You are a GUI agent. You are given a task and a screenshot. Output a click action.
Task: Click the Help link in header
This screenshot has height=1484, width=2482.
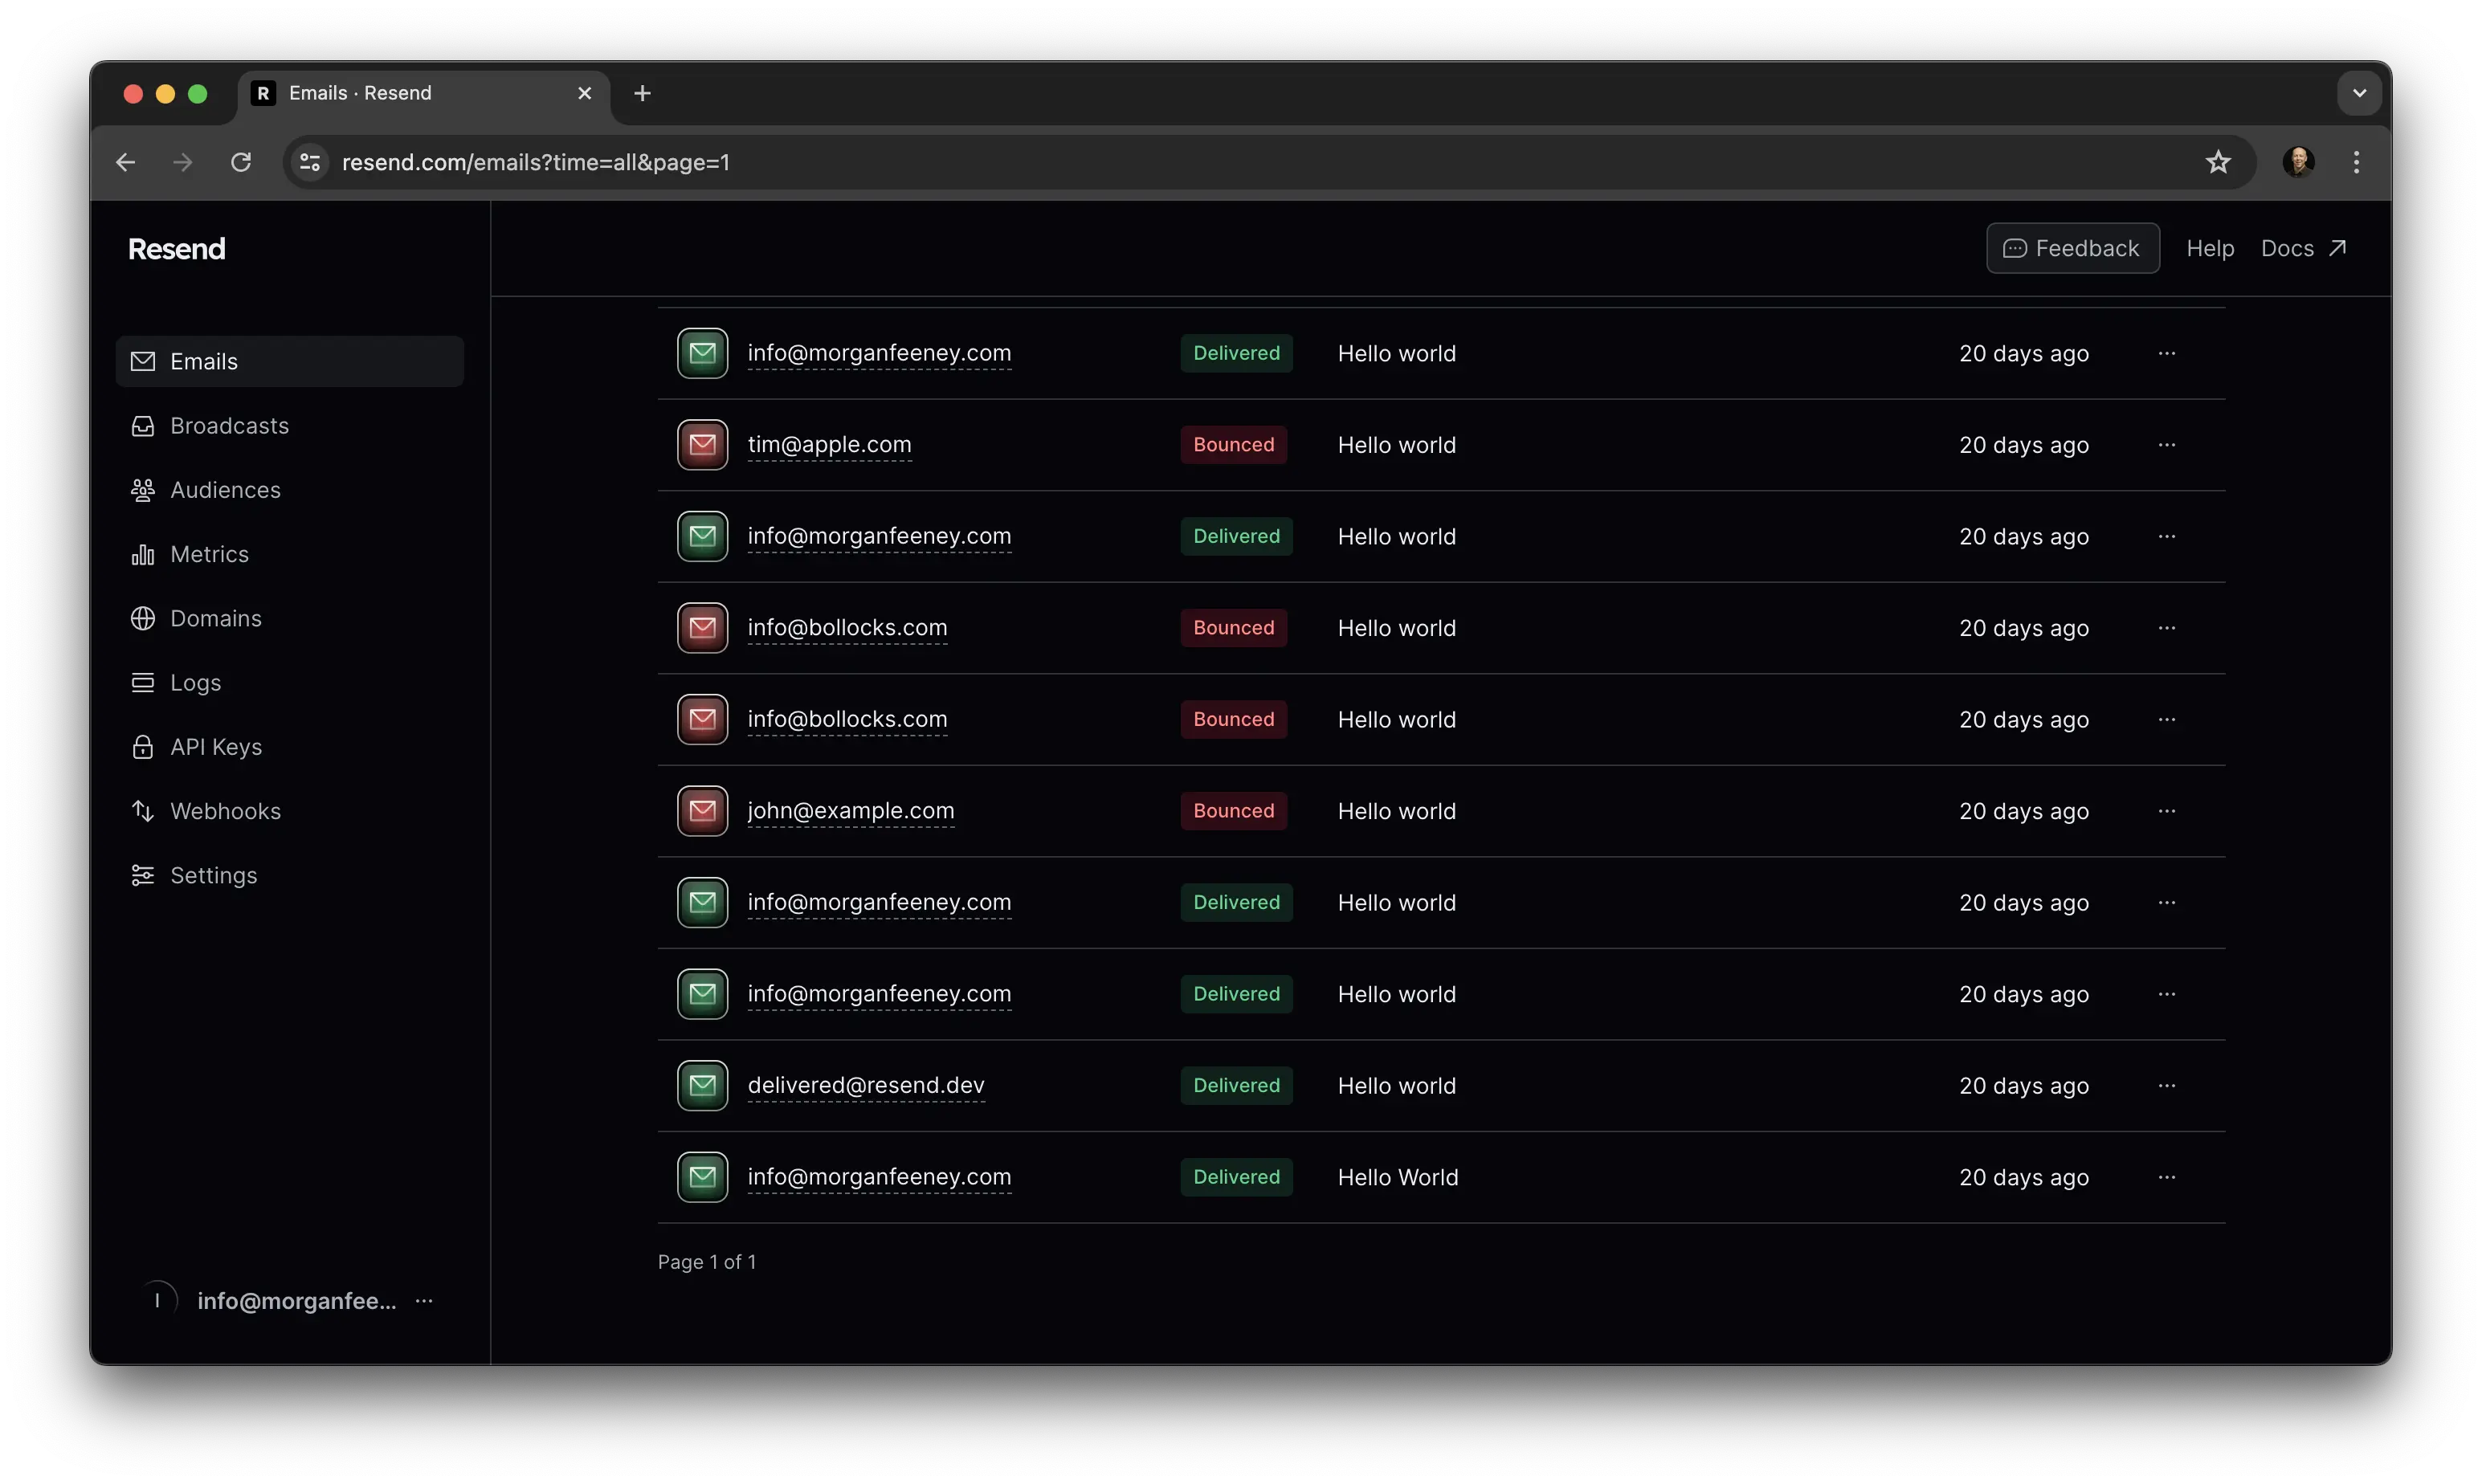pos(2209,248)
